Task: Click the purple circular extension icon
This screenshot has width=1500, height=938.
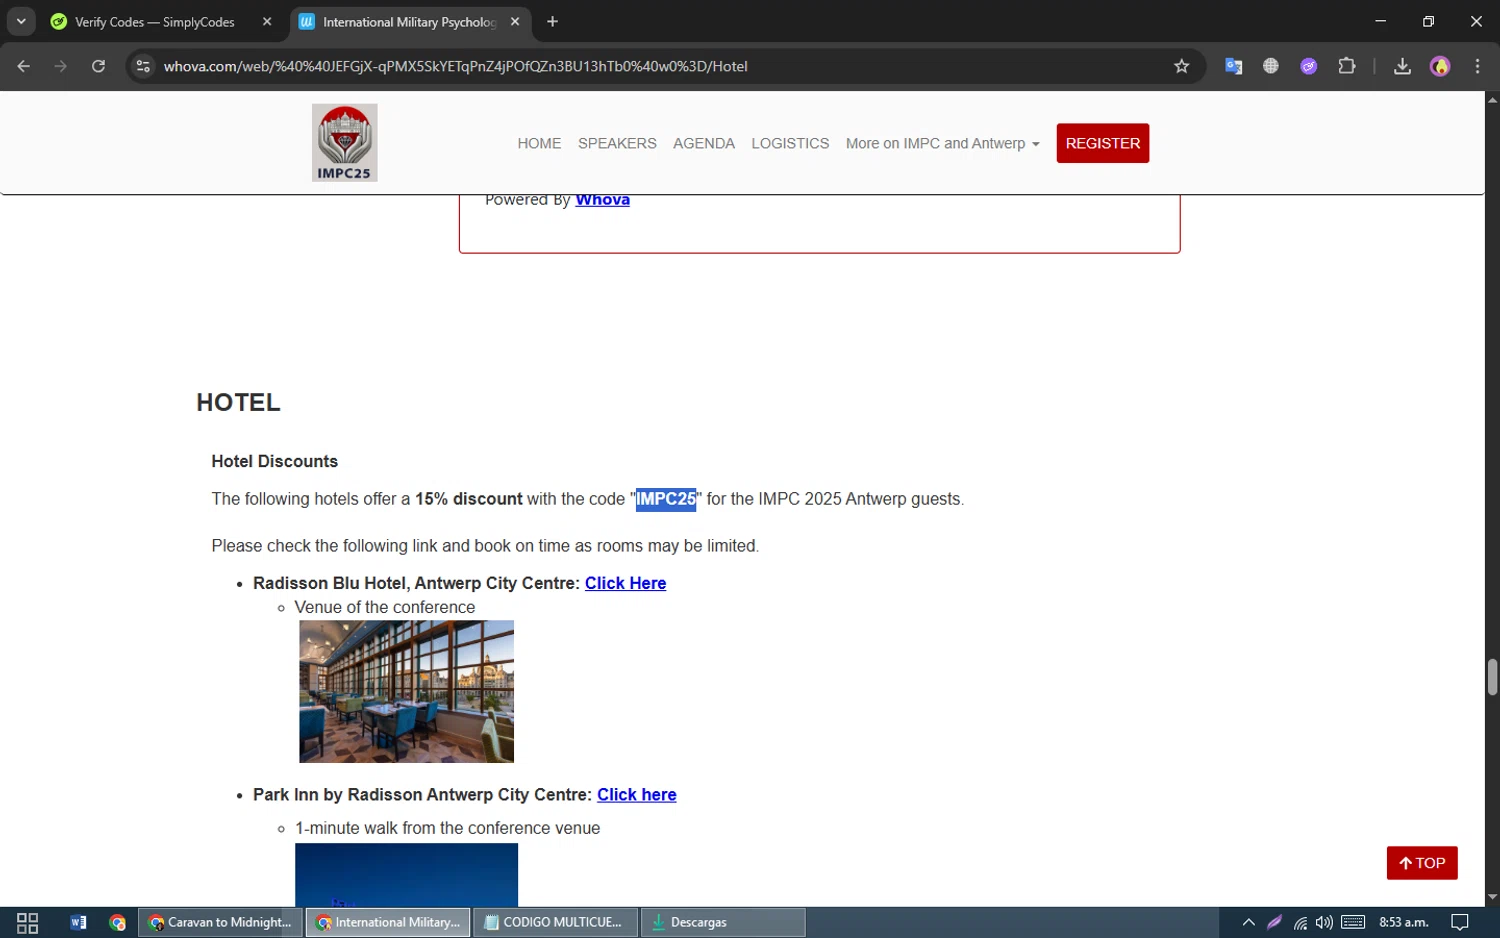Action: coord(1308,66)
